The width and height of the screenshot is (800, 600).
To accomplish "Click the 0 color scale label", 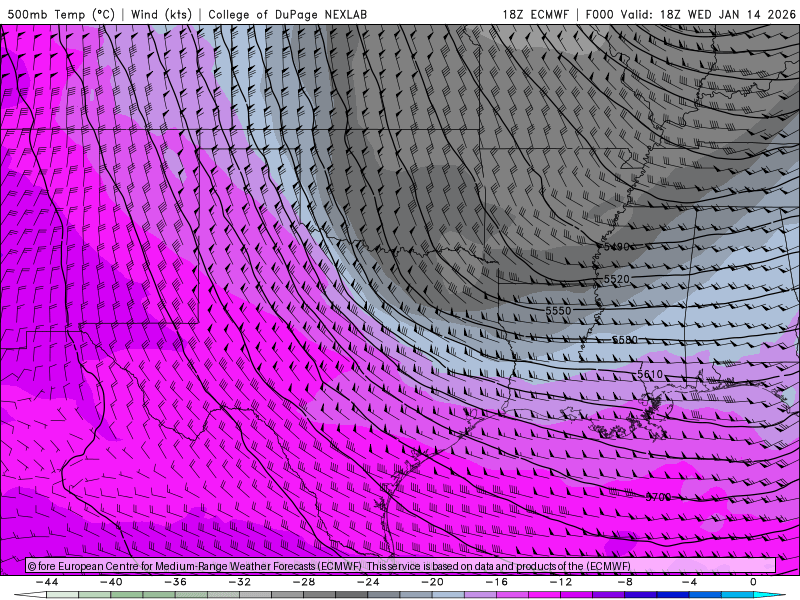I will 754,582.
